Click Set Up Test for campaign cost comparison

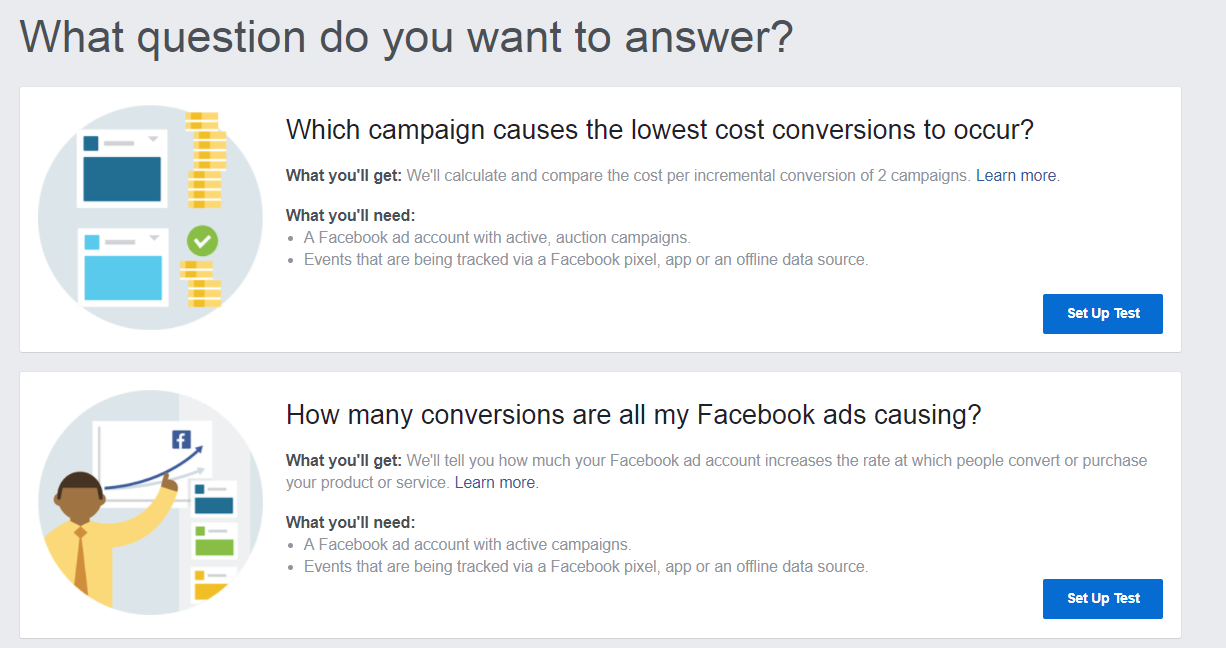coord(1102,314)
